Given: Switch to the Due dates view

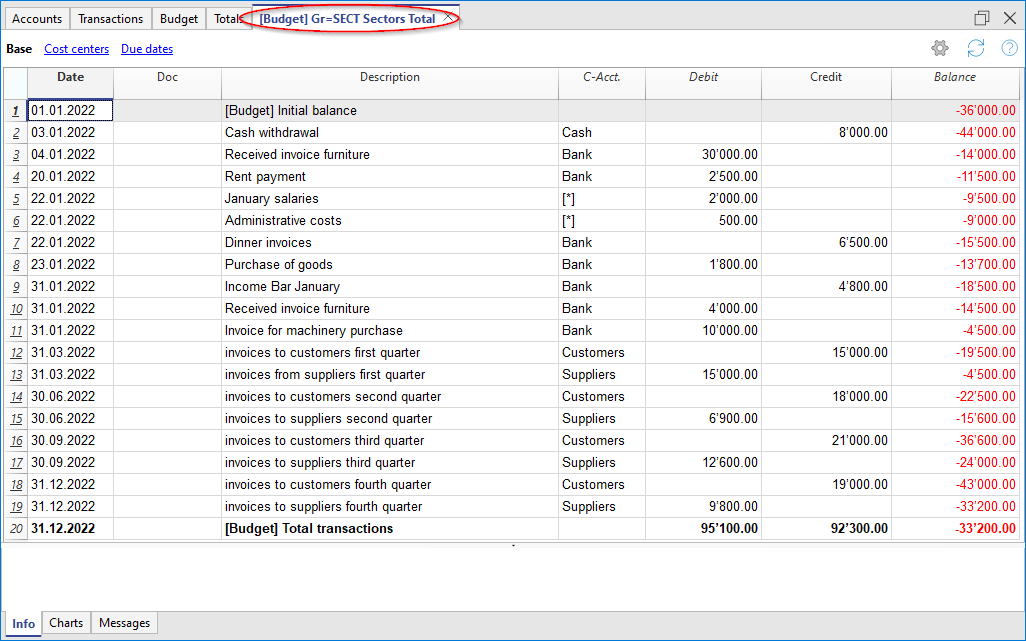Looking at the screenshot, I should (146, 49).
